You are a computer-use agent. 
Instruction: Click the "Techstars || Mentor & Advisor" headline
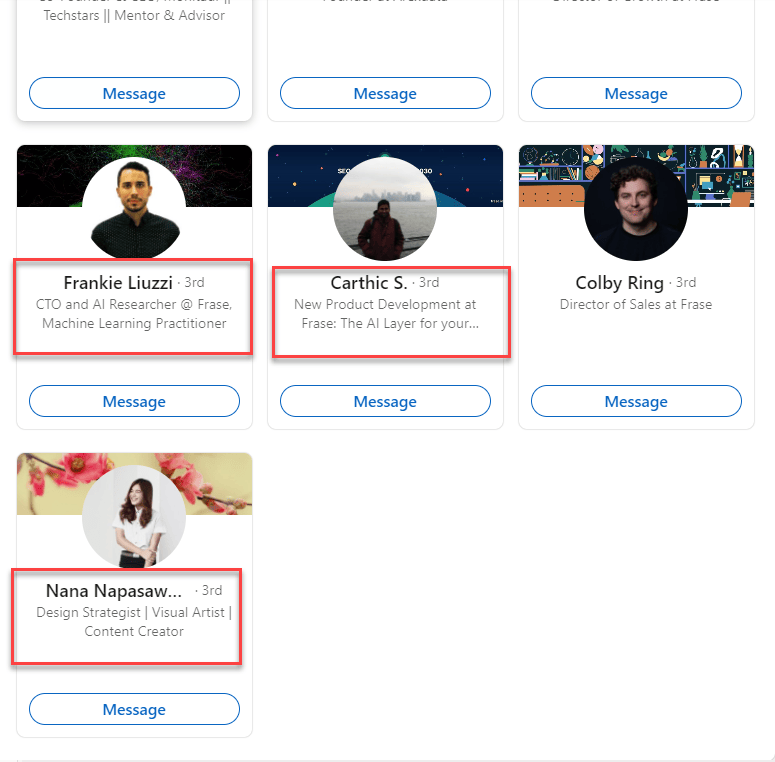[134, 15]
